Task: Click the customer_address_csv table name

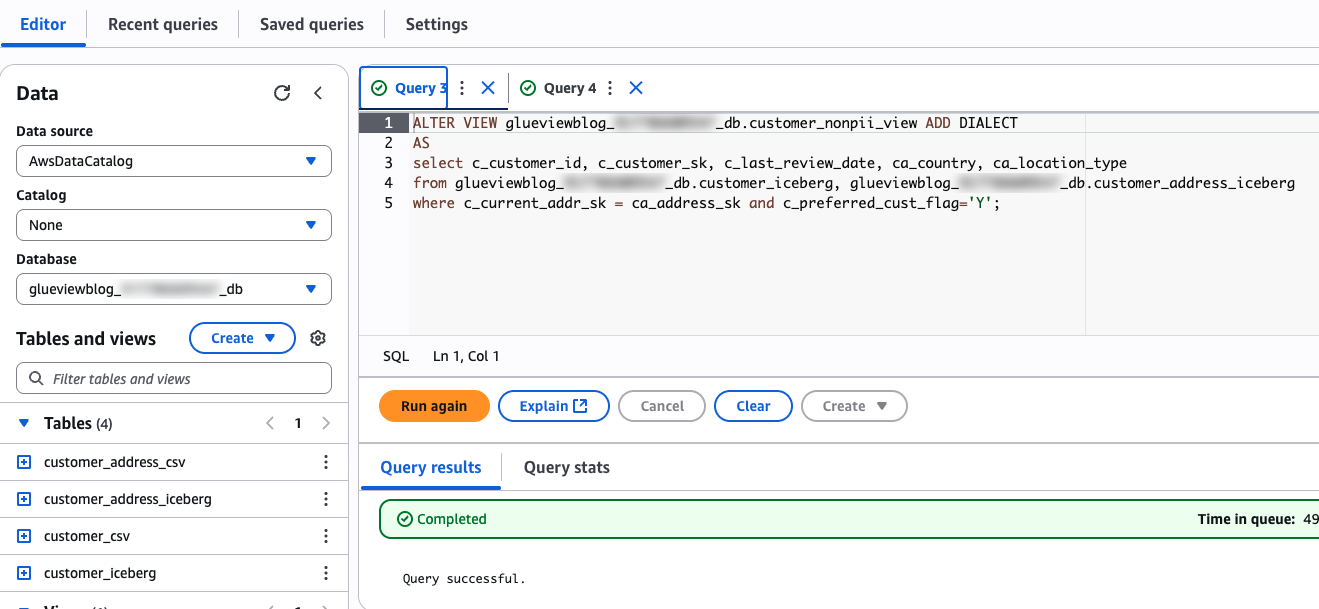Action: pos(115,462)
